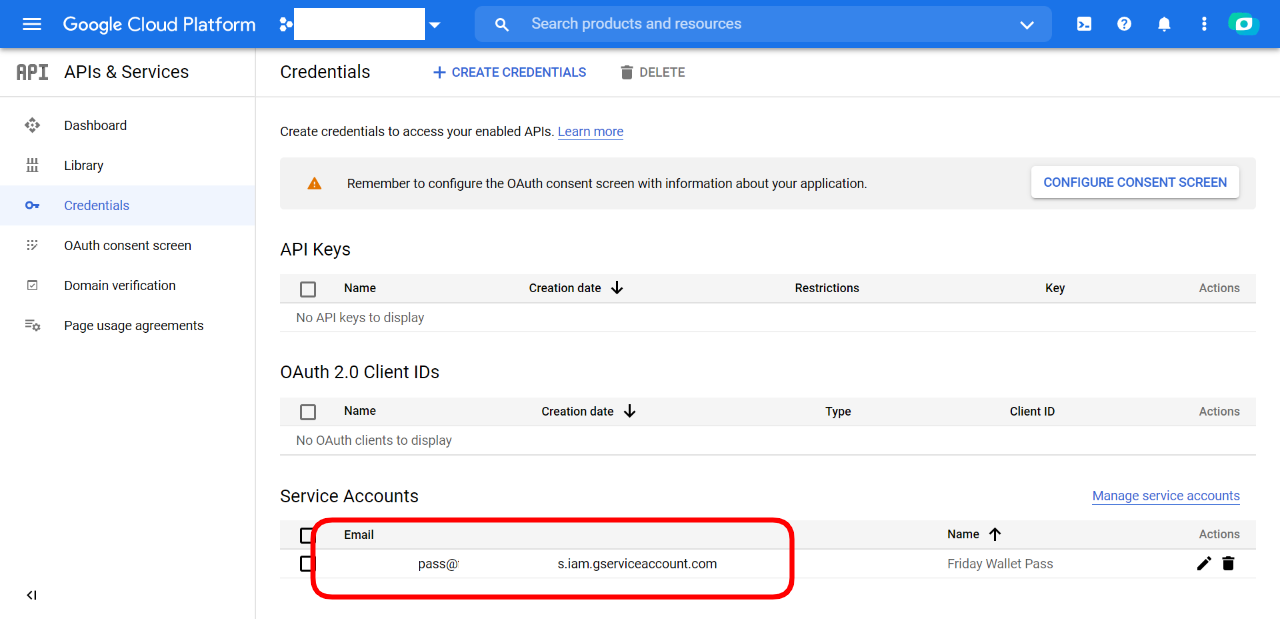
Task: Click the Dashboard sidebar icon
Action: 32,125
